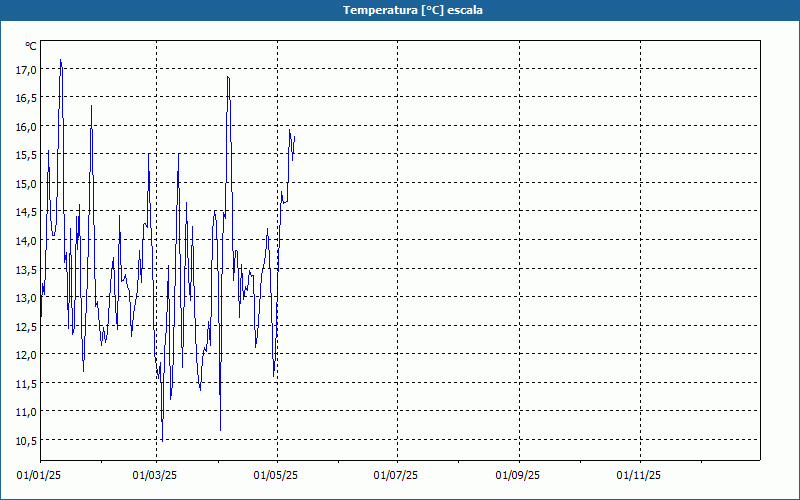Select the 13,0 y-axis label
800x500 pixels.
[26, 298]
